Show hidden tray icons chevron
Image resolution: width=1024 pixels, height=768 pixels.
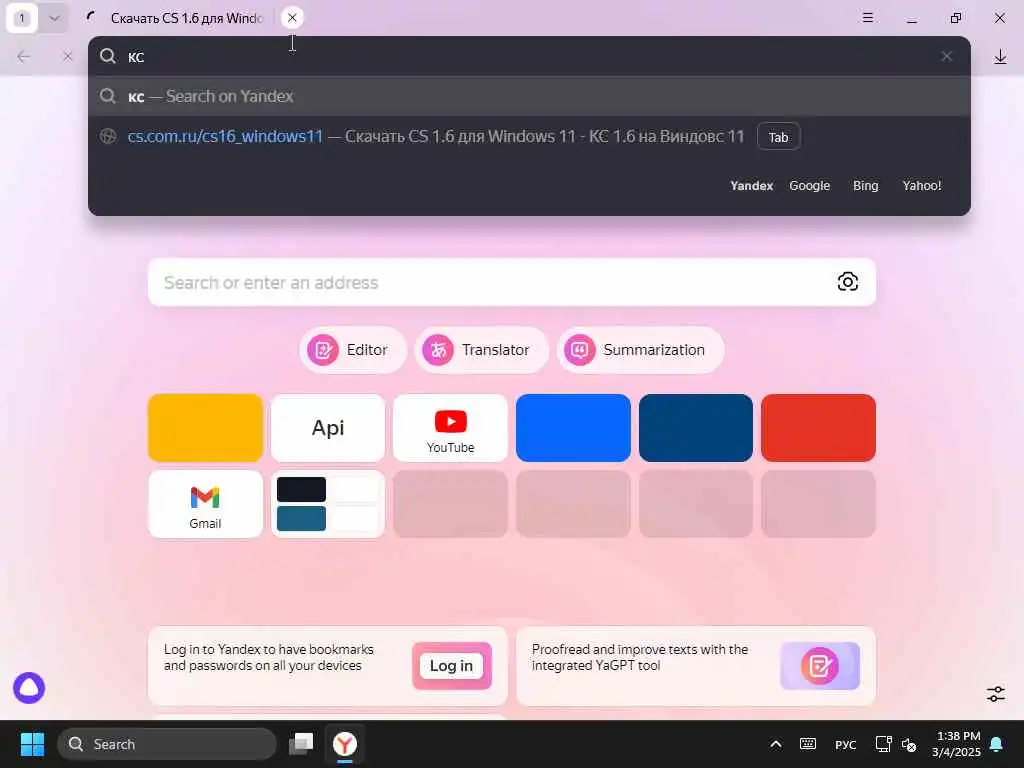tap(775, 744)
